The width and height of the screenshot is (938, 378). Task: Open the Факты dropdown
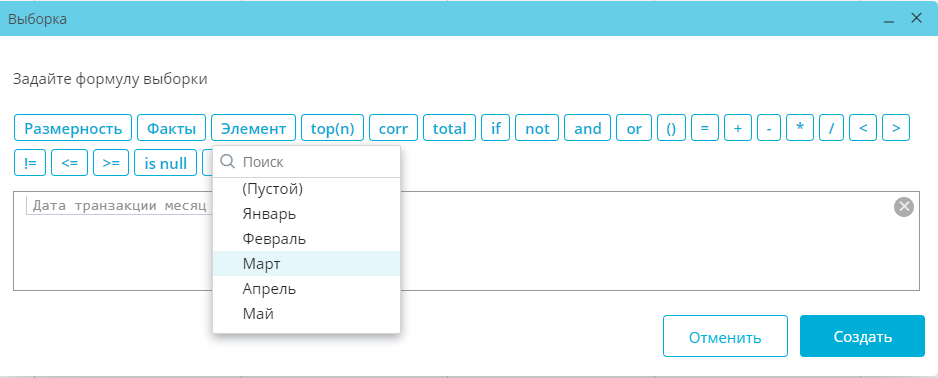[172, 128]
